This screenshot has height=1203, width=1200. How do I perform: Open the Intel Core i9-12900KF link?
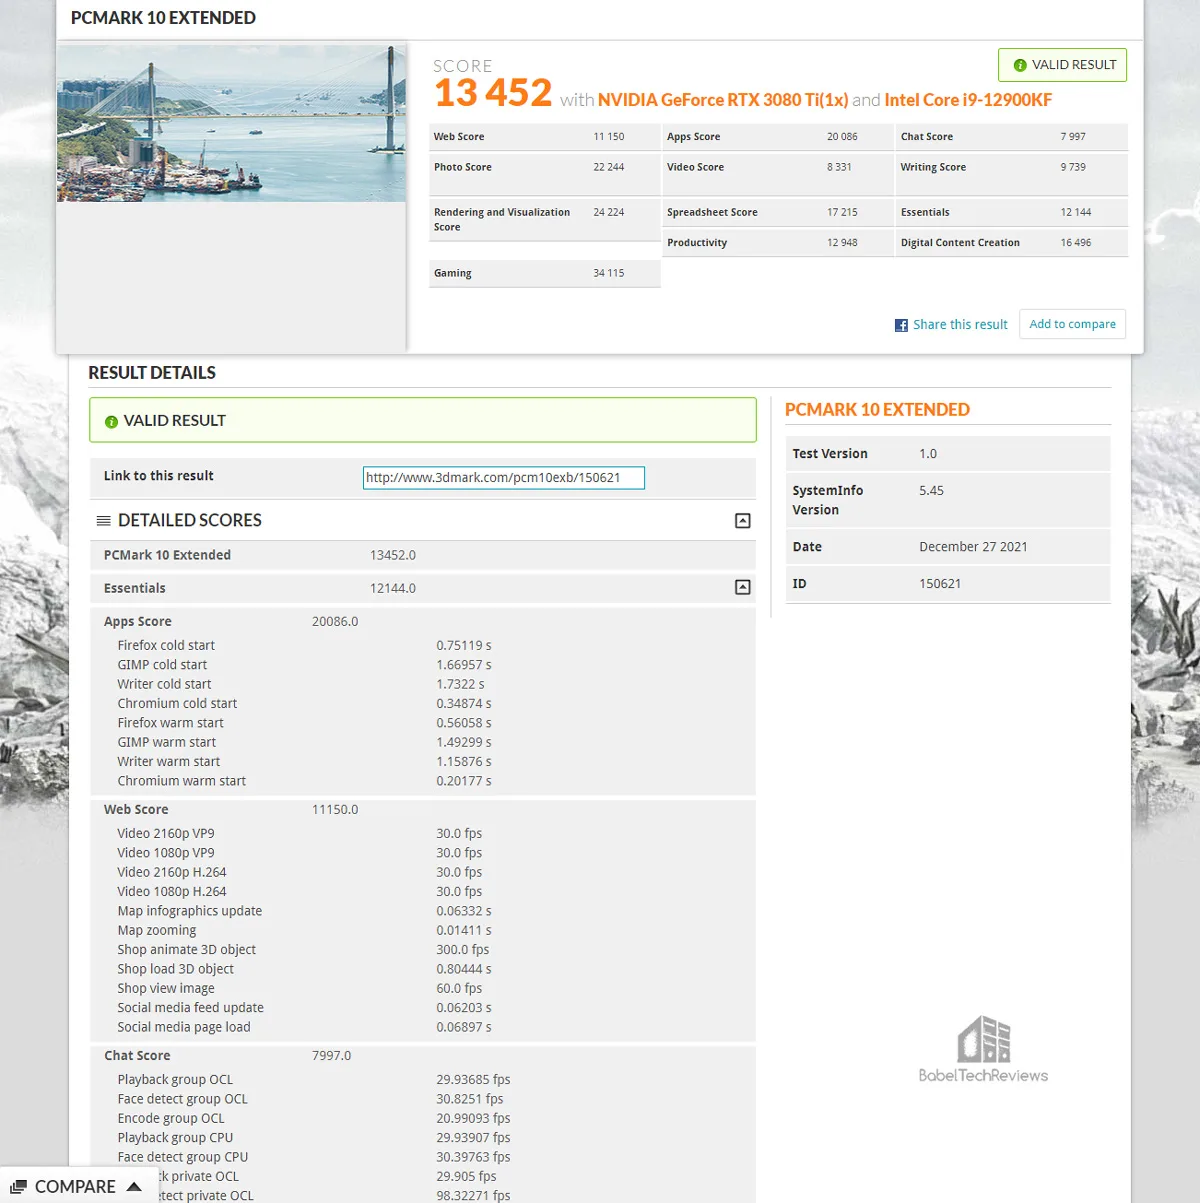[968, 100]
